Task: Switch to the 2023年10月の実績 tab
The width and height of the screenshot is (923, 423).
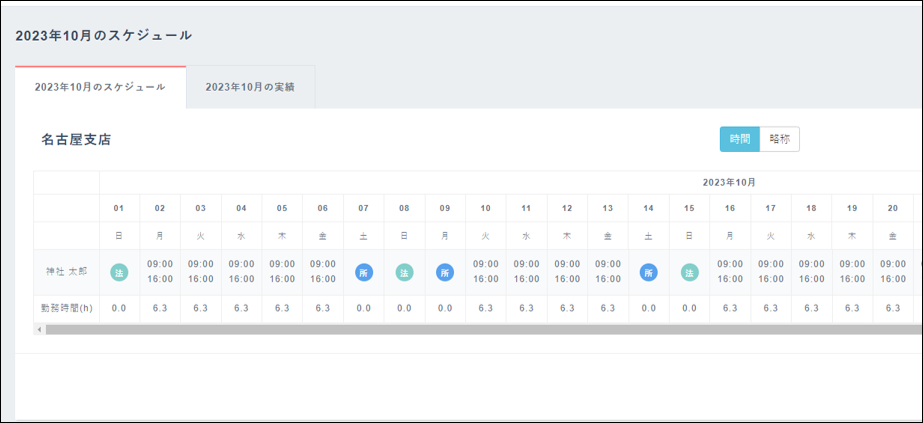Action: point(250,87)
